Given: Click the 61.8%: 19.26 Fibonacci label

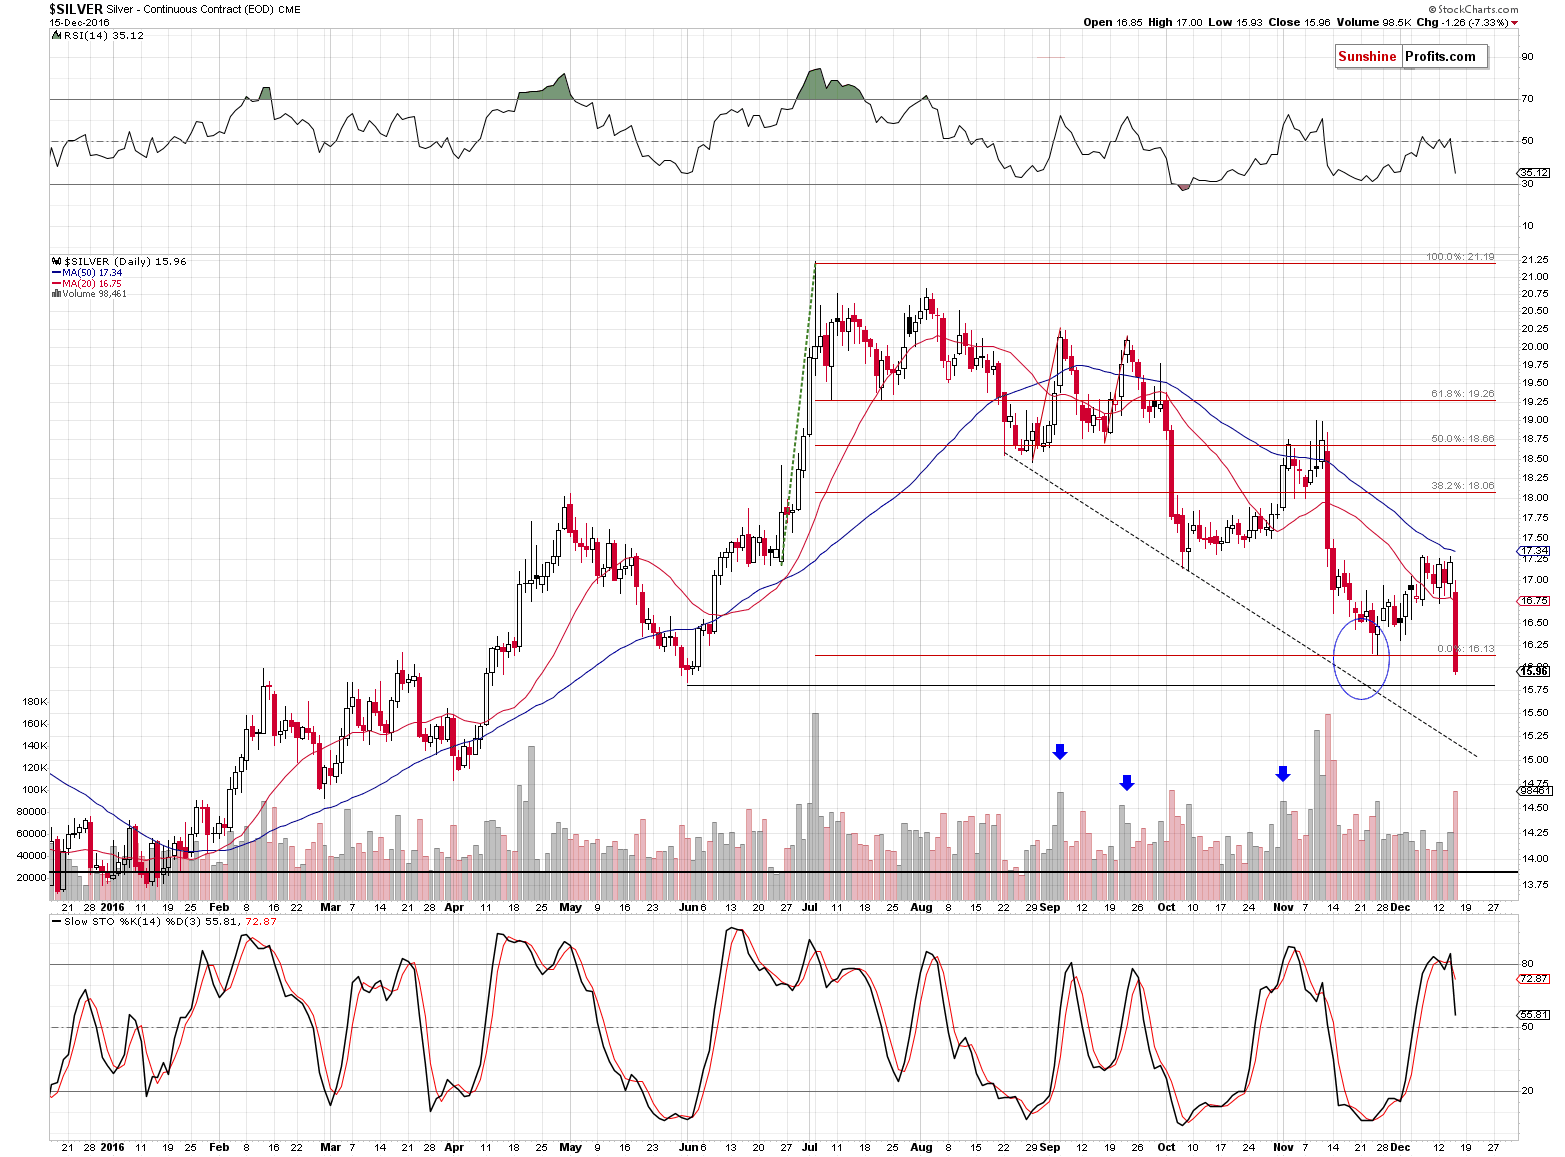Looking at the screenshot, I should pyautogui.click(x=1463, y=394).
